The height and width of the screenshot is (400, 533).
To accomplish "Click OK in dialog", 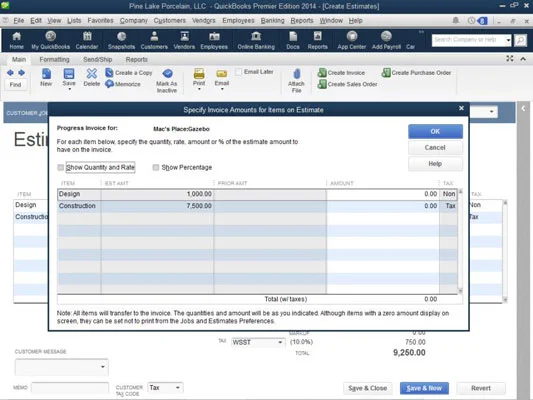I will 435,131.
